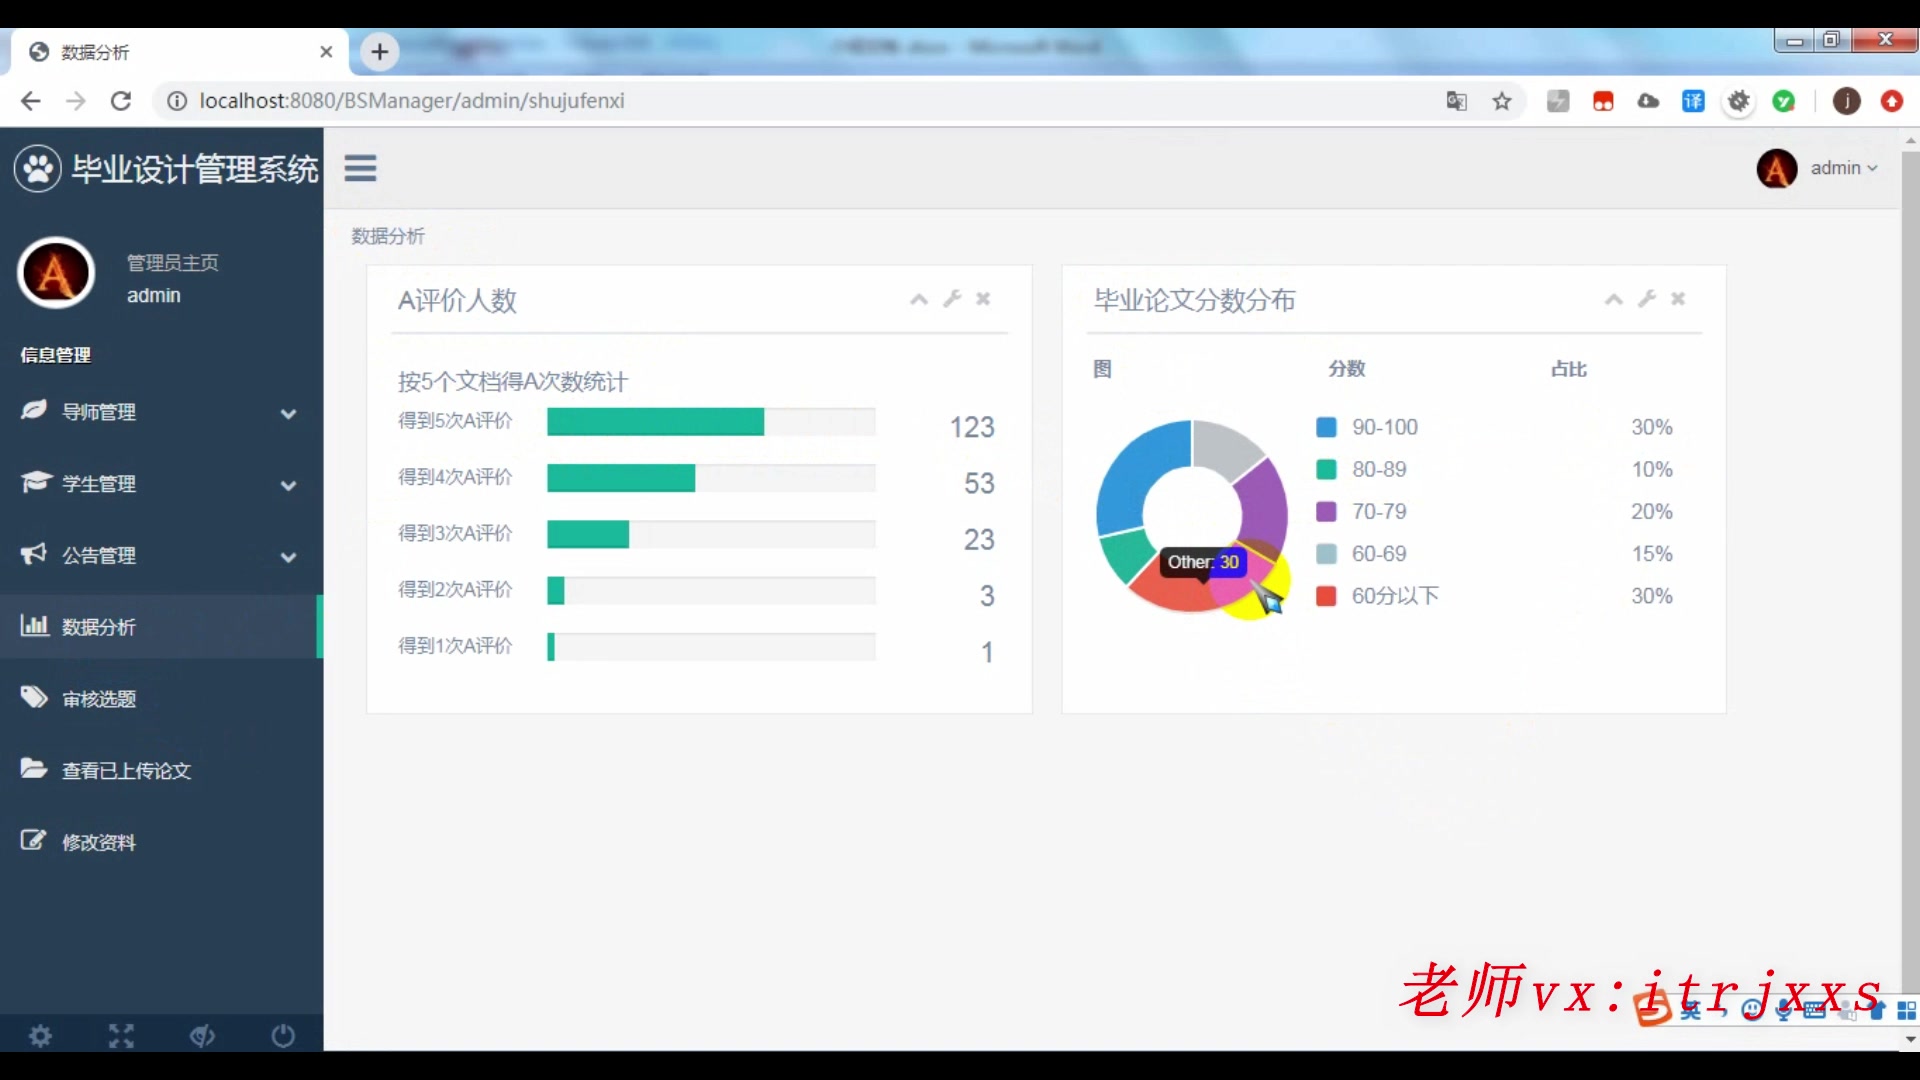Click the 毕业设计管理系统 title link
The width and height of the screenshot is (1920, 1080).
pyautogui.click(x=195, y=169)
